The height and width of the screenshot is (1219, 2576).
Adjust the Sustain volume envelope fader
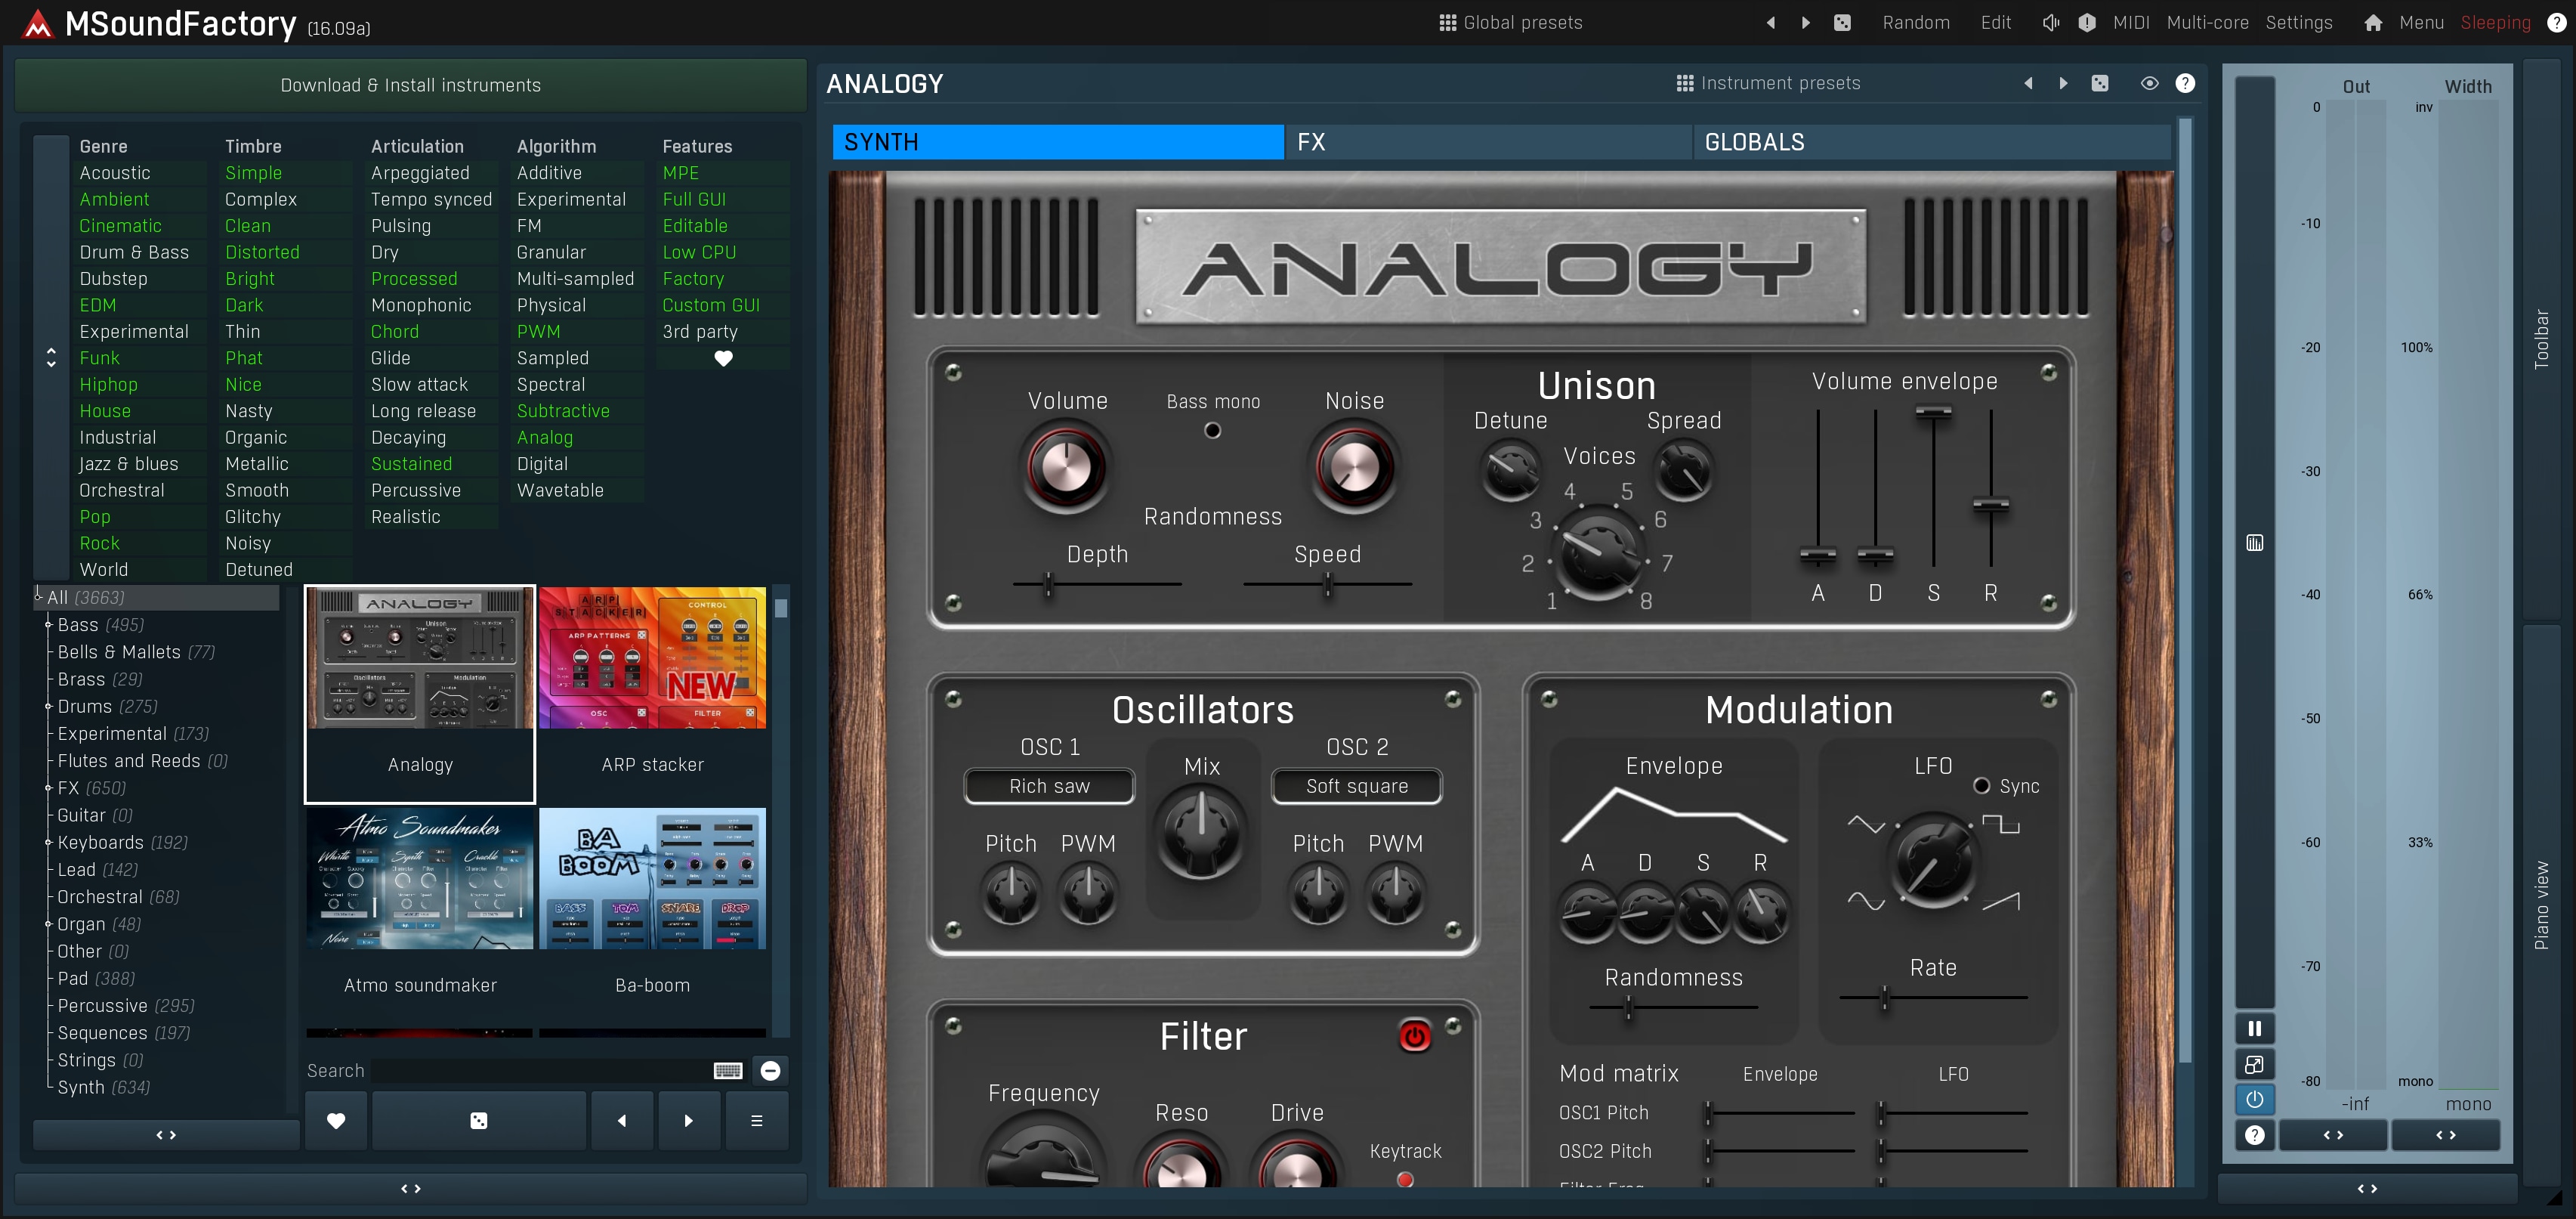coord(1933,488)
